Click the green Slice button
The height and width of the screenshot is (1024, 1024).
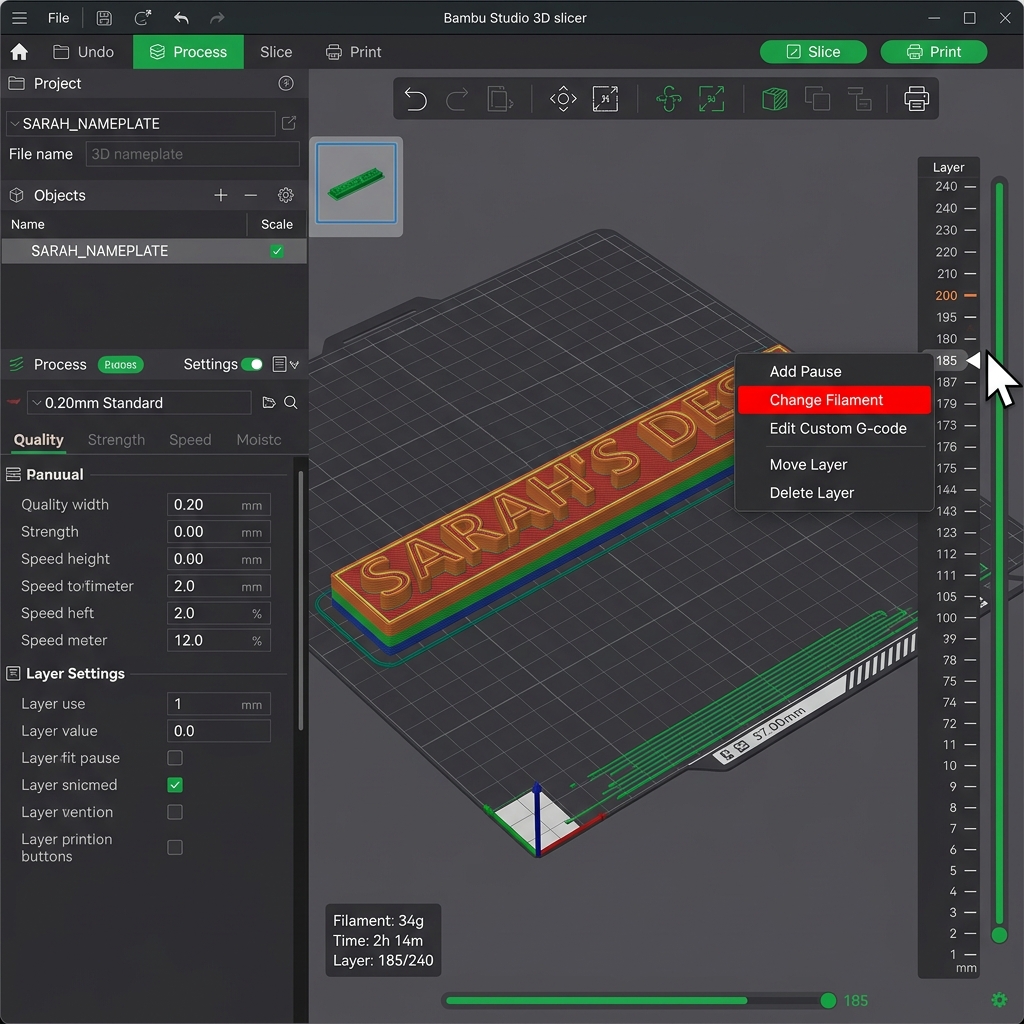pos(813,52)
